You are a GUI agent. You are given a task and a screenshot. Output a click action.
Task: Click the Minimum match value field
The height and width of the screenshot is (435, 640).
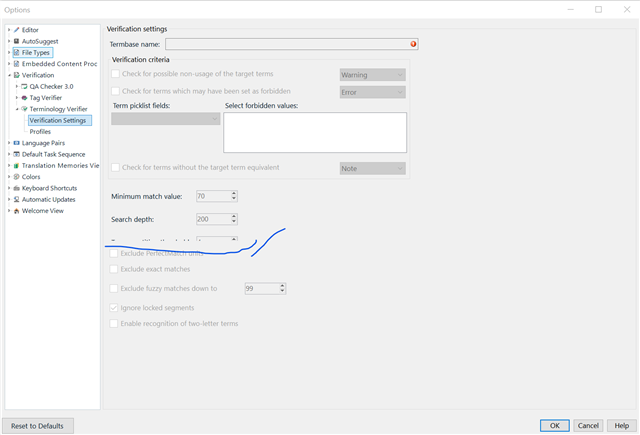point(213,196)
